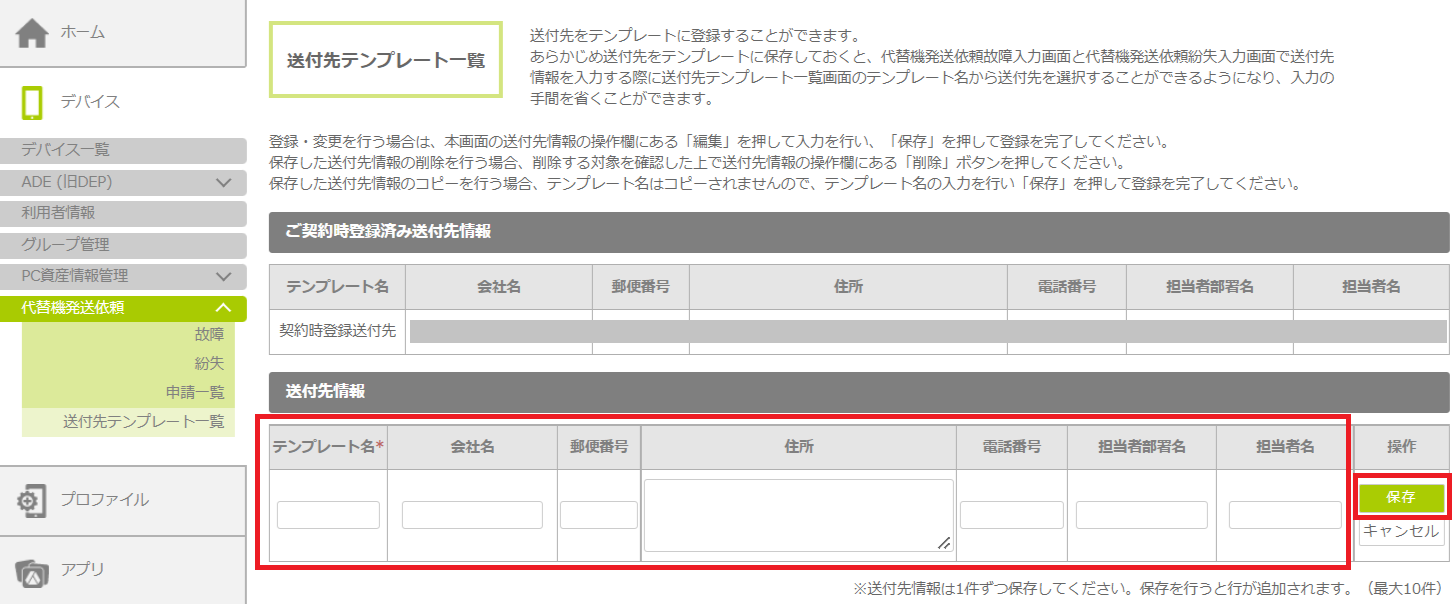Collapse the 代替機発送依頼 section chevron
Image resolution: width=1454 pixels, height=604 pixels.
coord(223,308)
